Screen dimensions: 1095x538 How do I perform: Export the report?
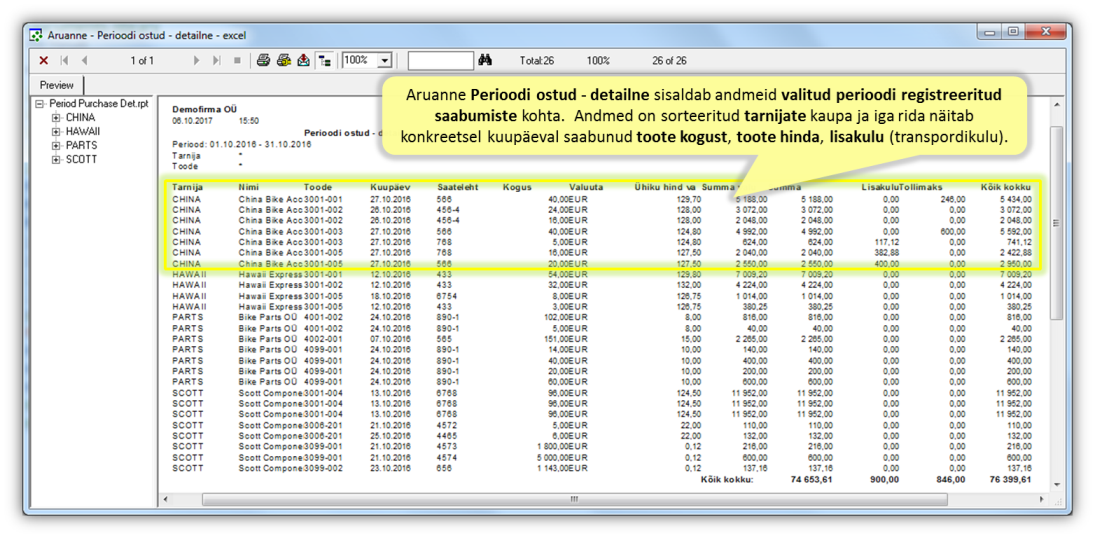click(304, 61)
